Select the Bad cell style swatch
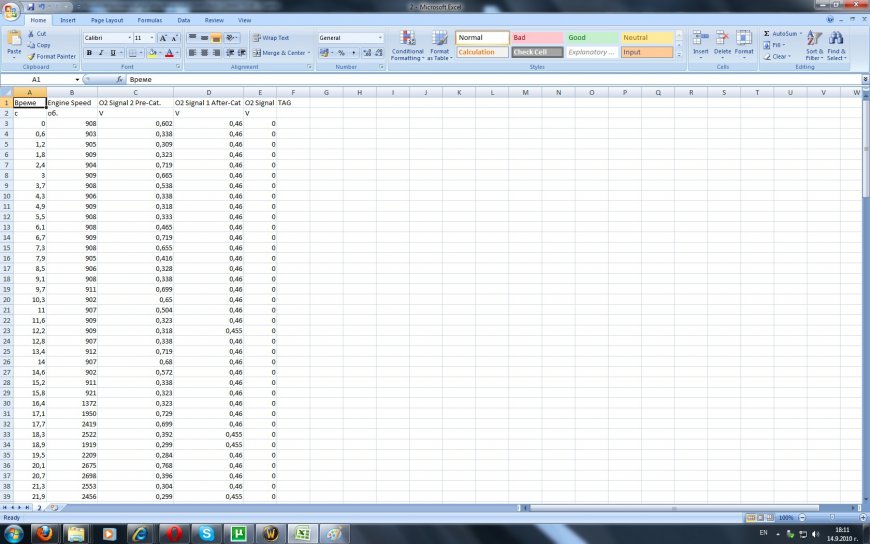This screenshot has height=544, width=870. [537, 38]
